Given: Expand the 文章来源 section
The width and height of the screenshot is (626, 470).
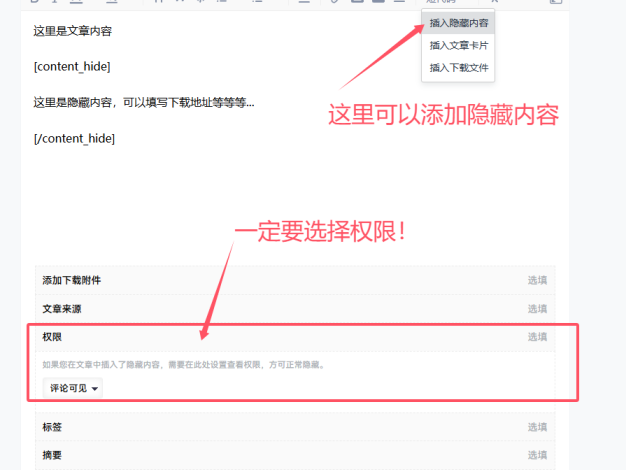Looking at the screenshot, I should 295,309.
